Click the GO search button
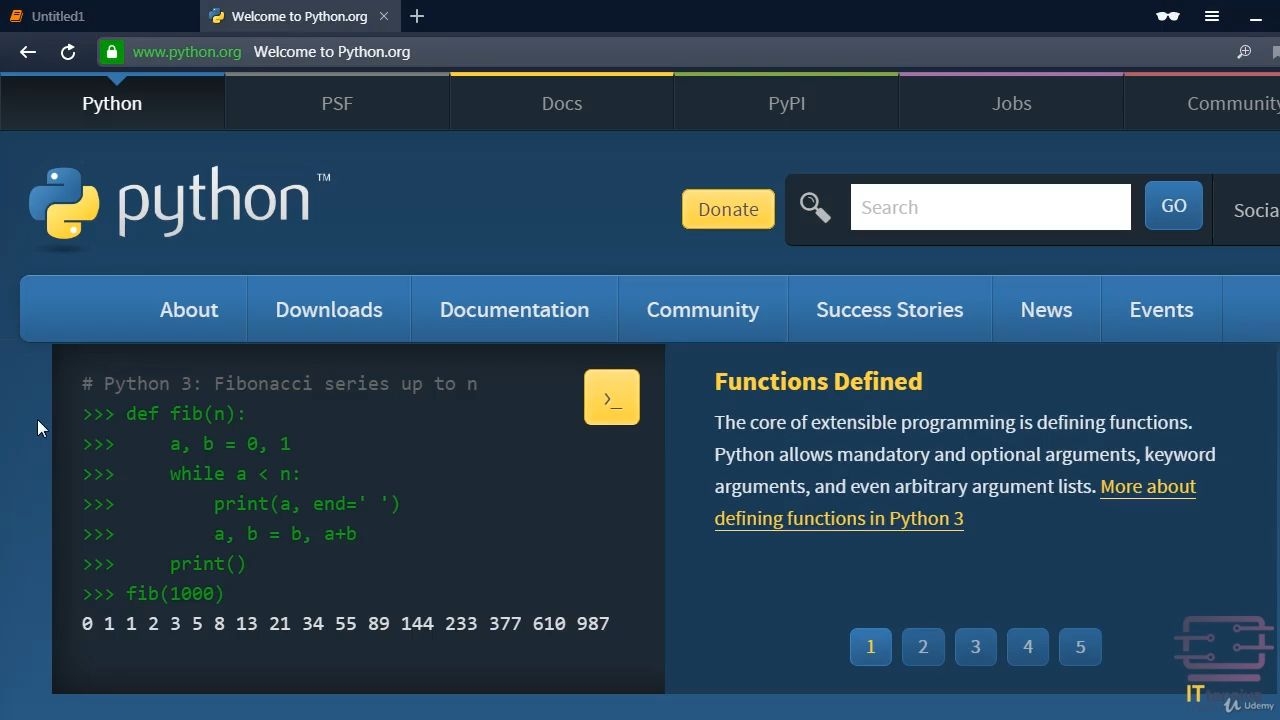 point(1174,206)
